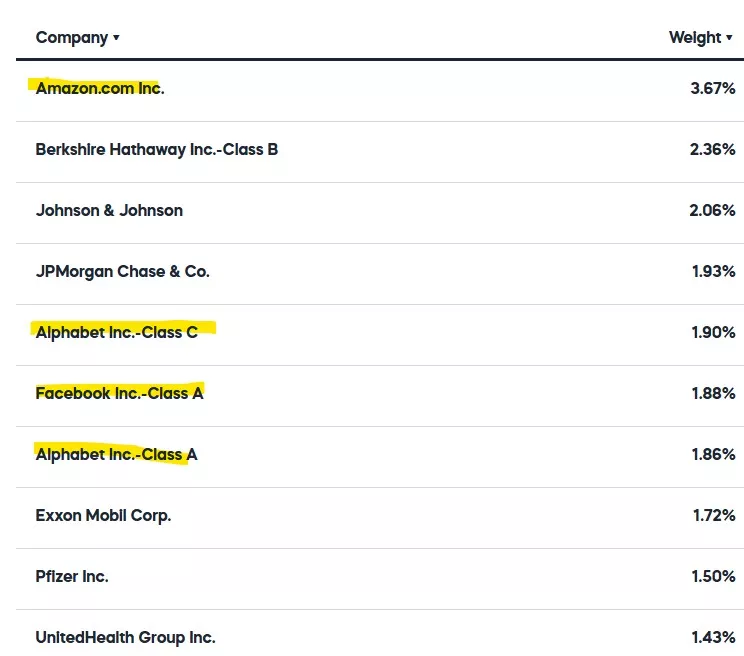Click the 2.36% weight for Berkshire

coord(712,149)
